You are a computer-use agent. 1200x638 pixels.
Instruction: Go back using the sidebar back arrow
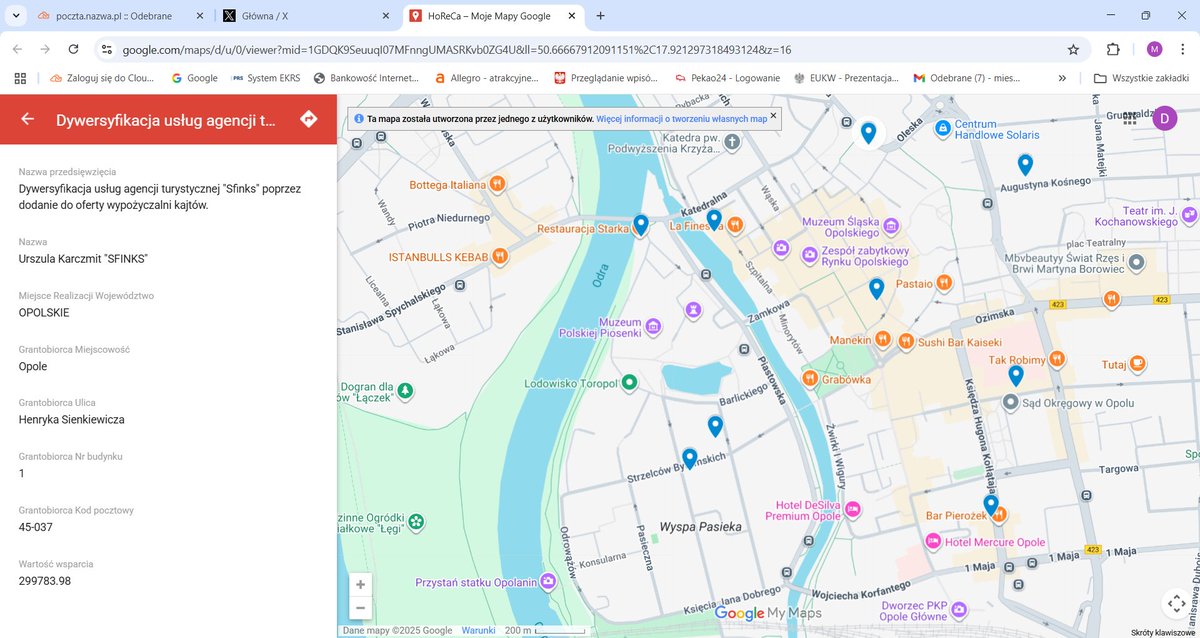(x=27, y=119)
